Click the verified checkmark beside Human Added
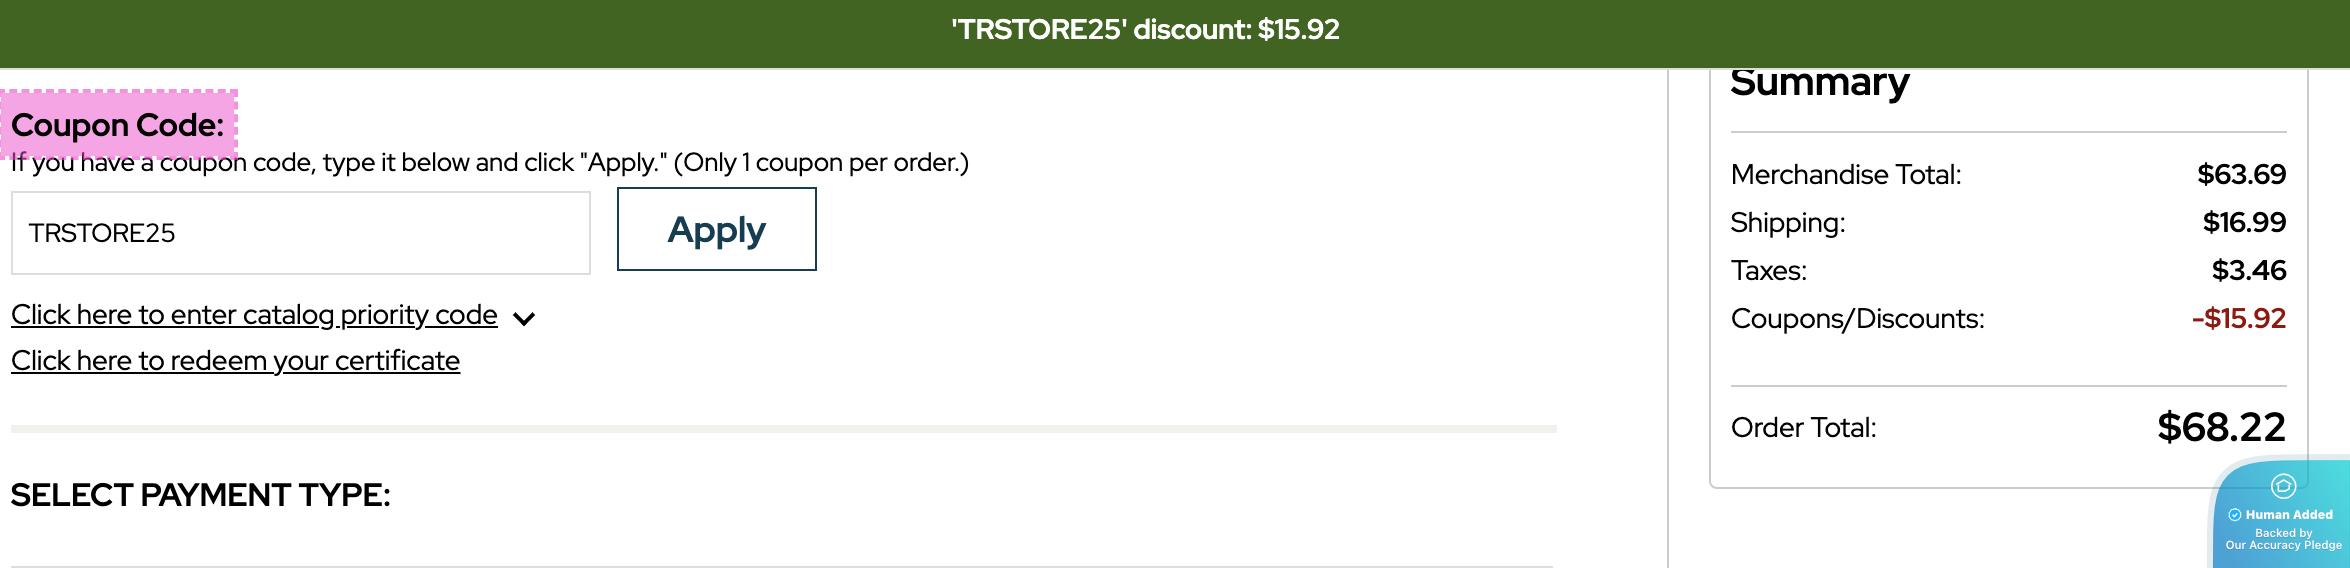 pos(2235,515)
